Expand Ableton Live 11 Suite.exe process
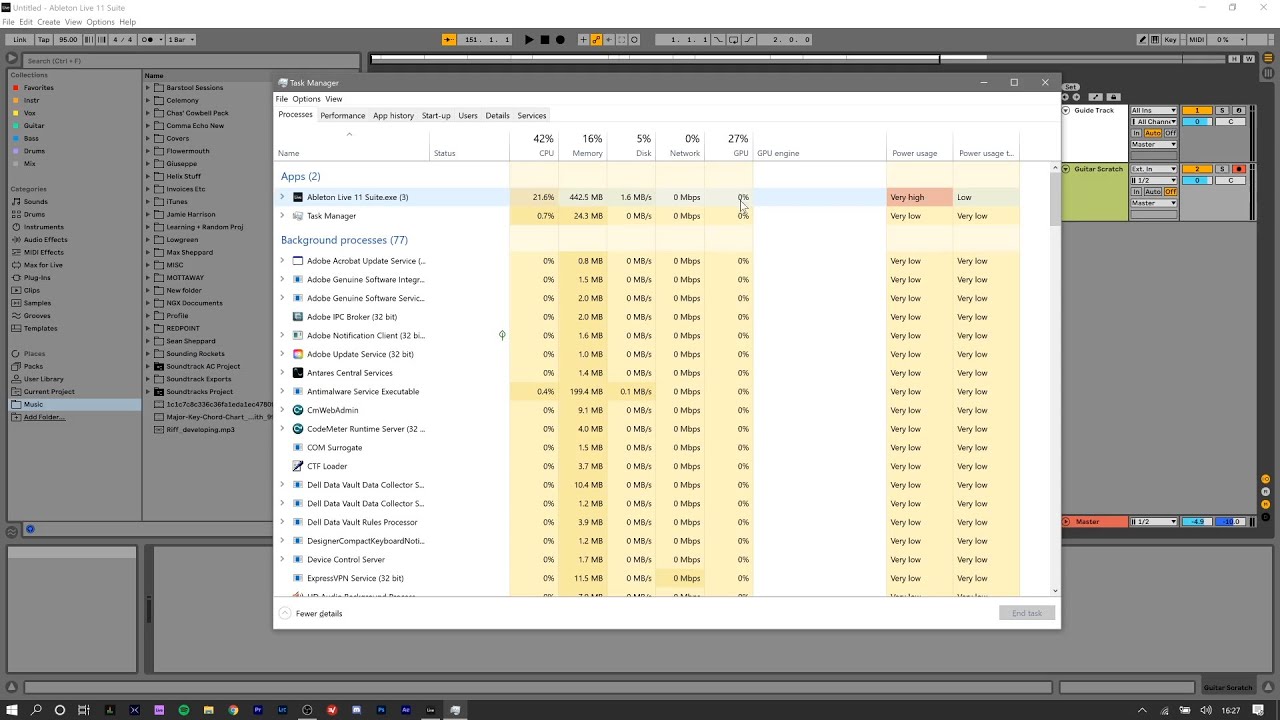The height and width of the screenshot is (720, 1280). click(x=282, y=197)
